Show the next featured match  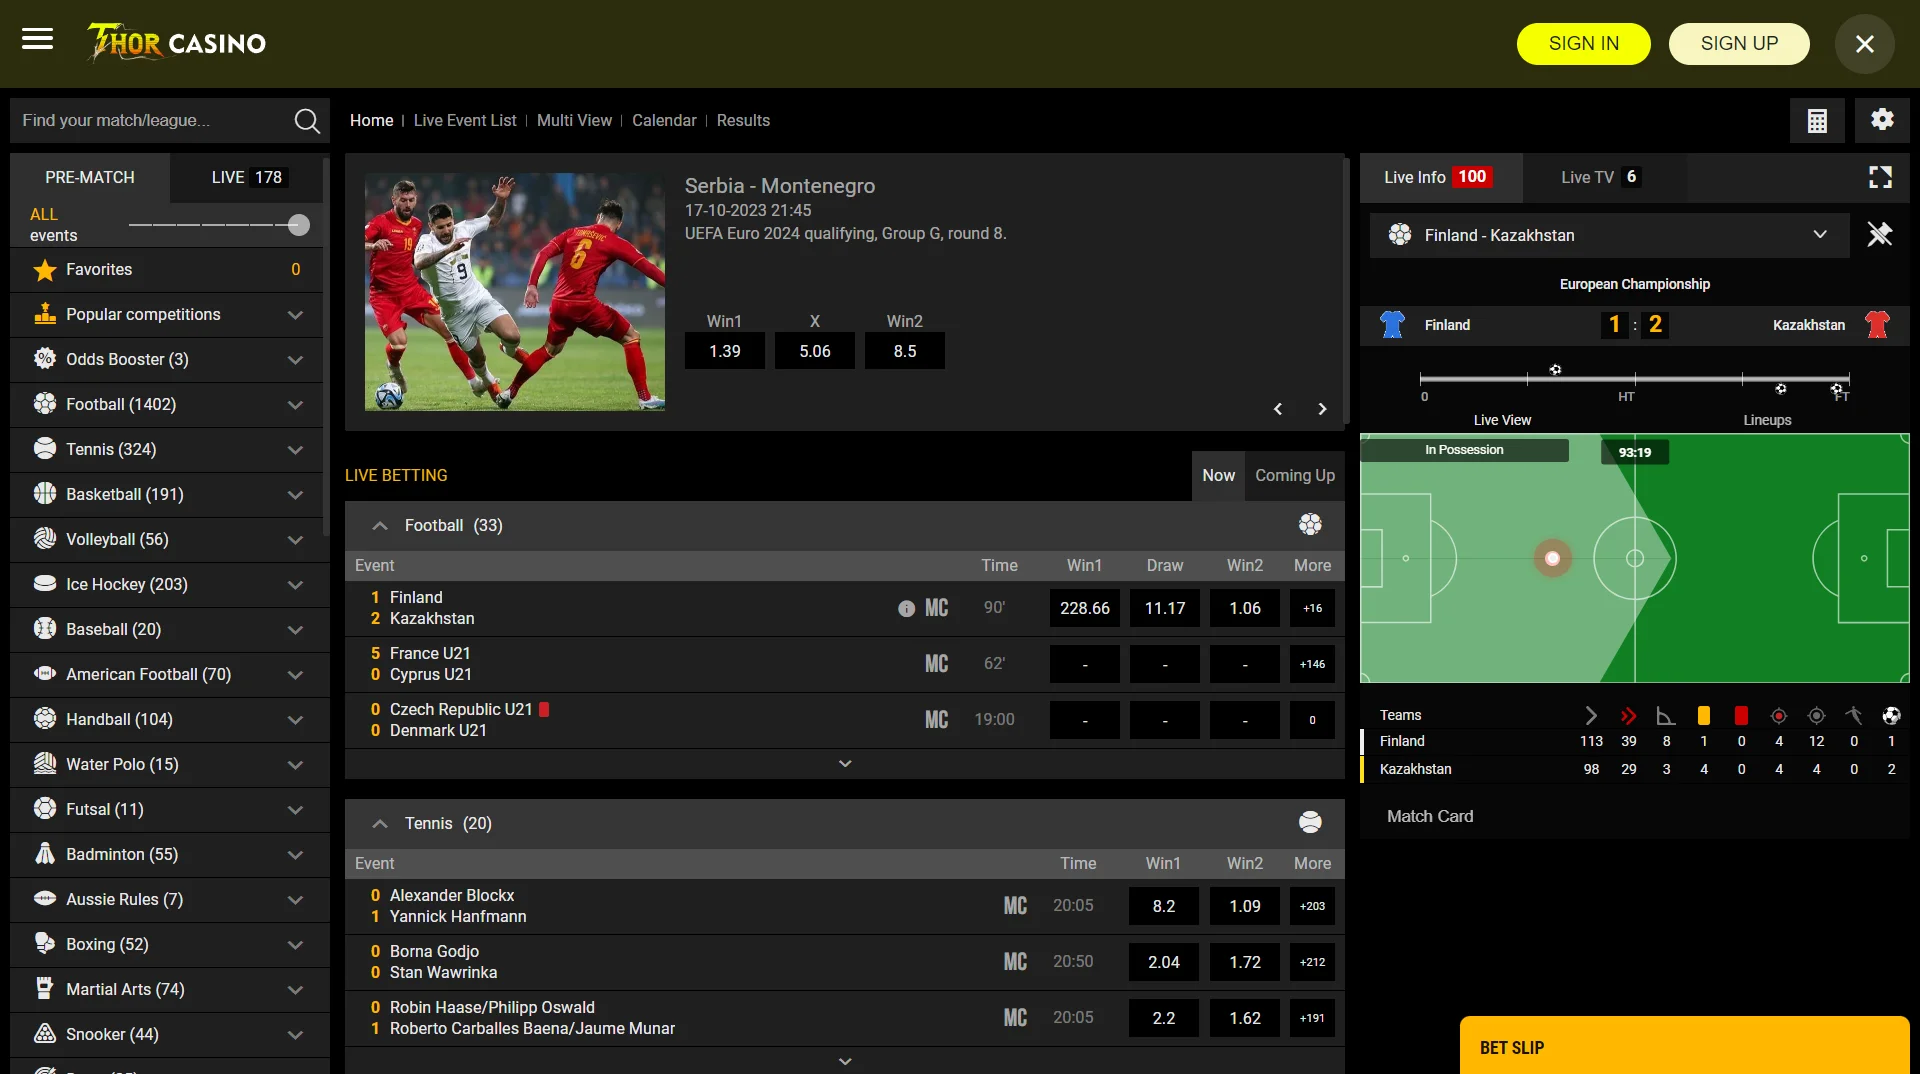1322,409
